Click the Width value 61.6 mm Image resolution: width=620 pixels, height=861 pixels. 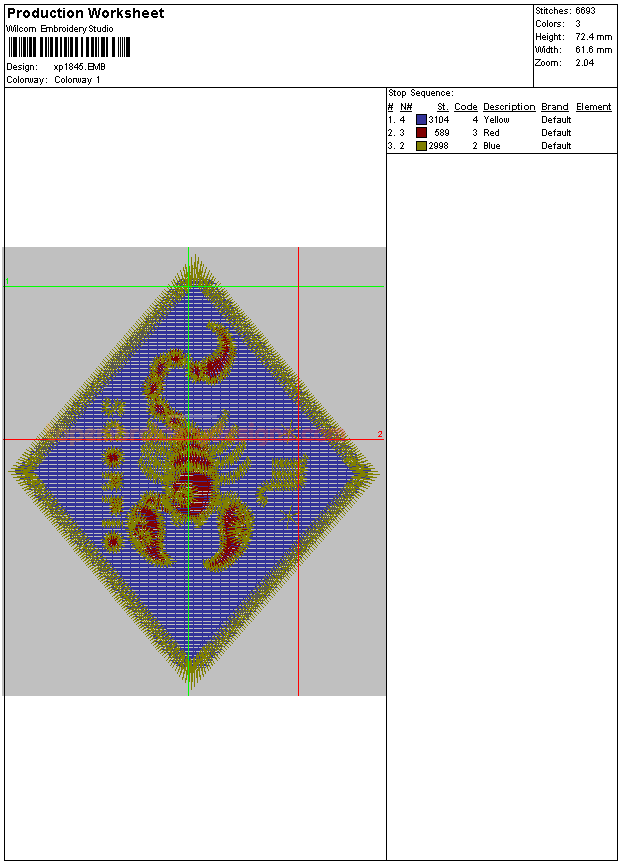pyautogui.click(x=594, y=50)
